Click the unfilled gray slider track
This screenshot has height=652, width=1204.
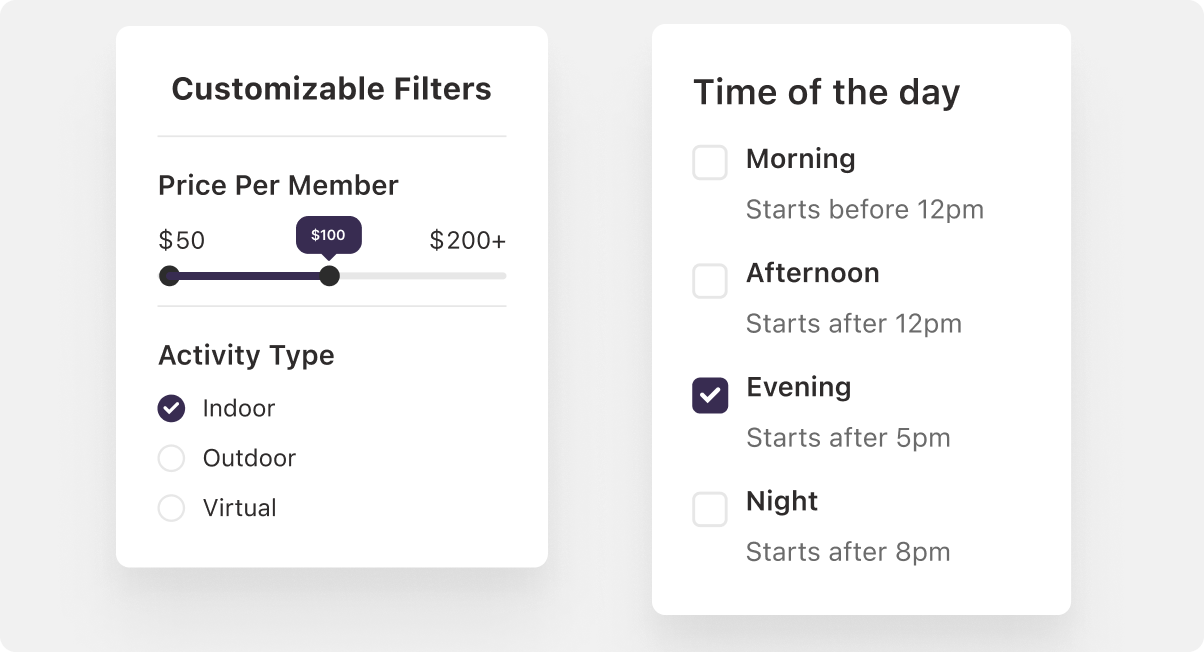pyautogui.click(x=422, y=276)
